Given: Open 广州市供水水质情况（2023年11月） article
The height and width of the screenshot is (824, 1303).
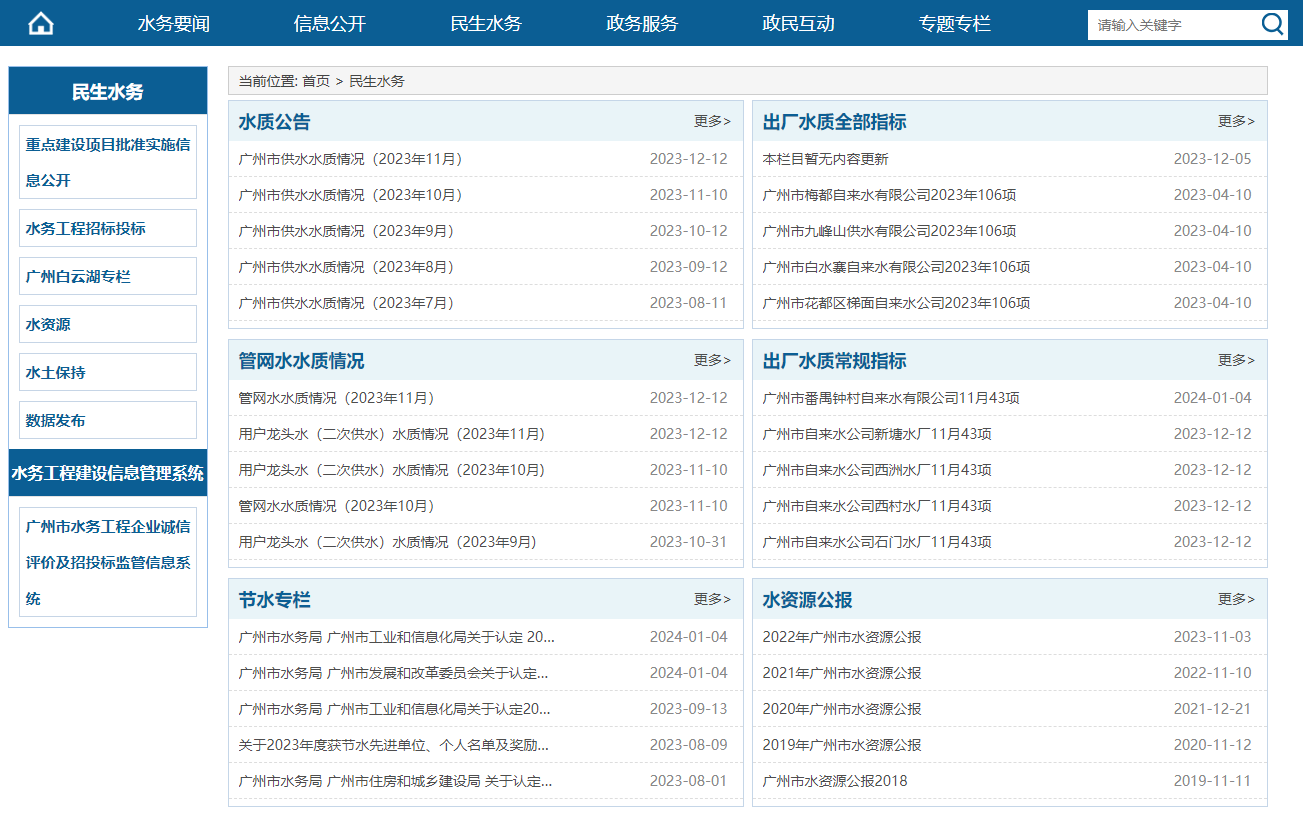Looking at the screenshot, I should [350, 159].
